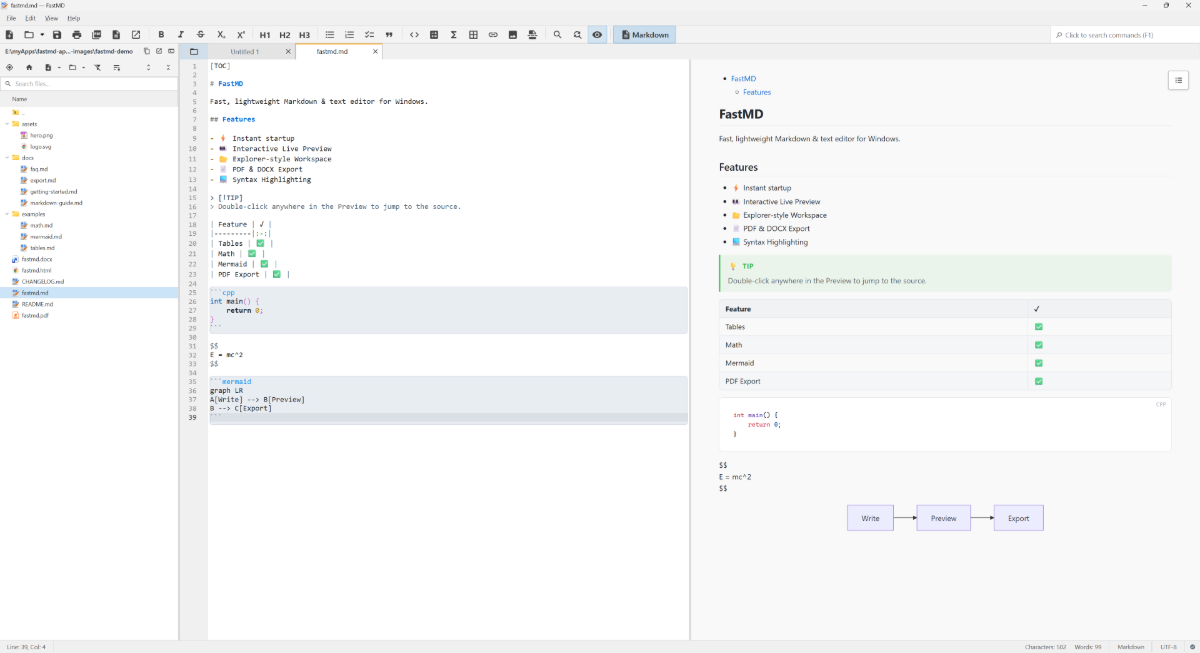Click the save all icon beside print
This screenshot has height=653, width=1200.
[97, 35]
